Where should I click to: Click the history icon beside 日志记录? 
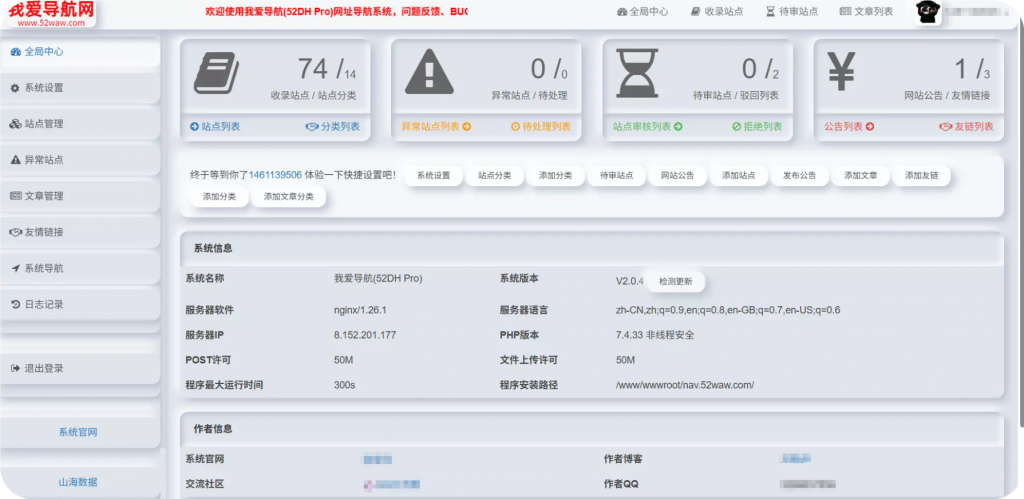[x=15, y=304]
